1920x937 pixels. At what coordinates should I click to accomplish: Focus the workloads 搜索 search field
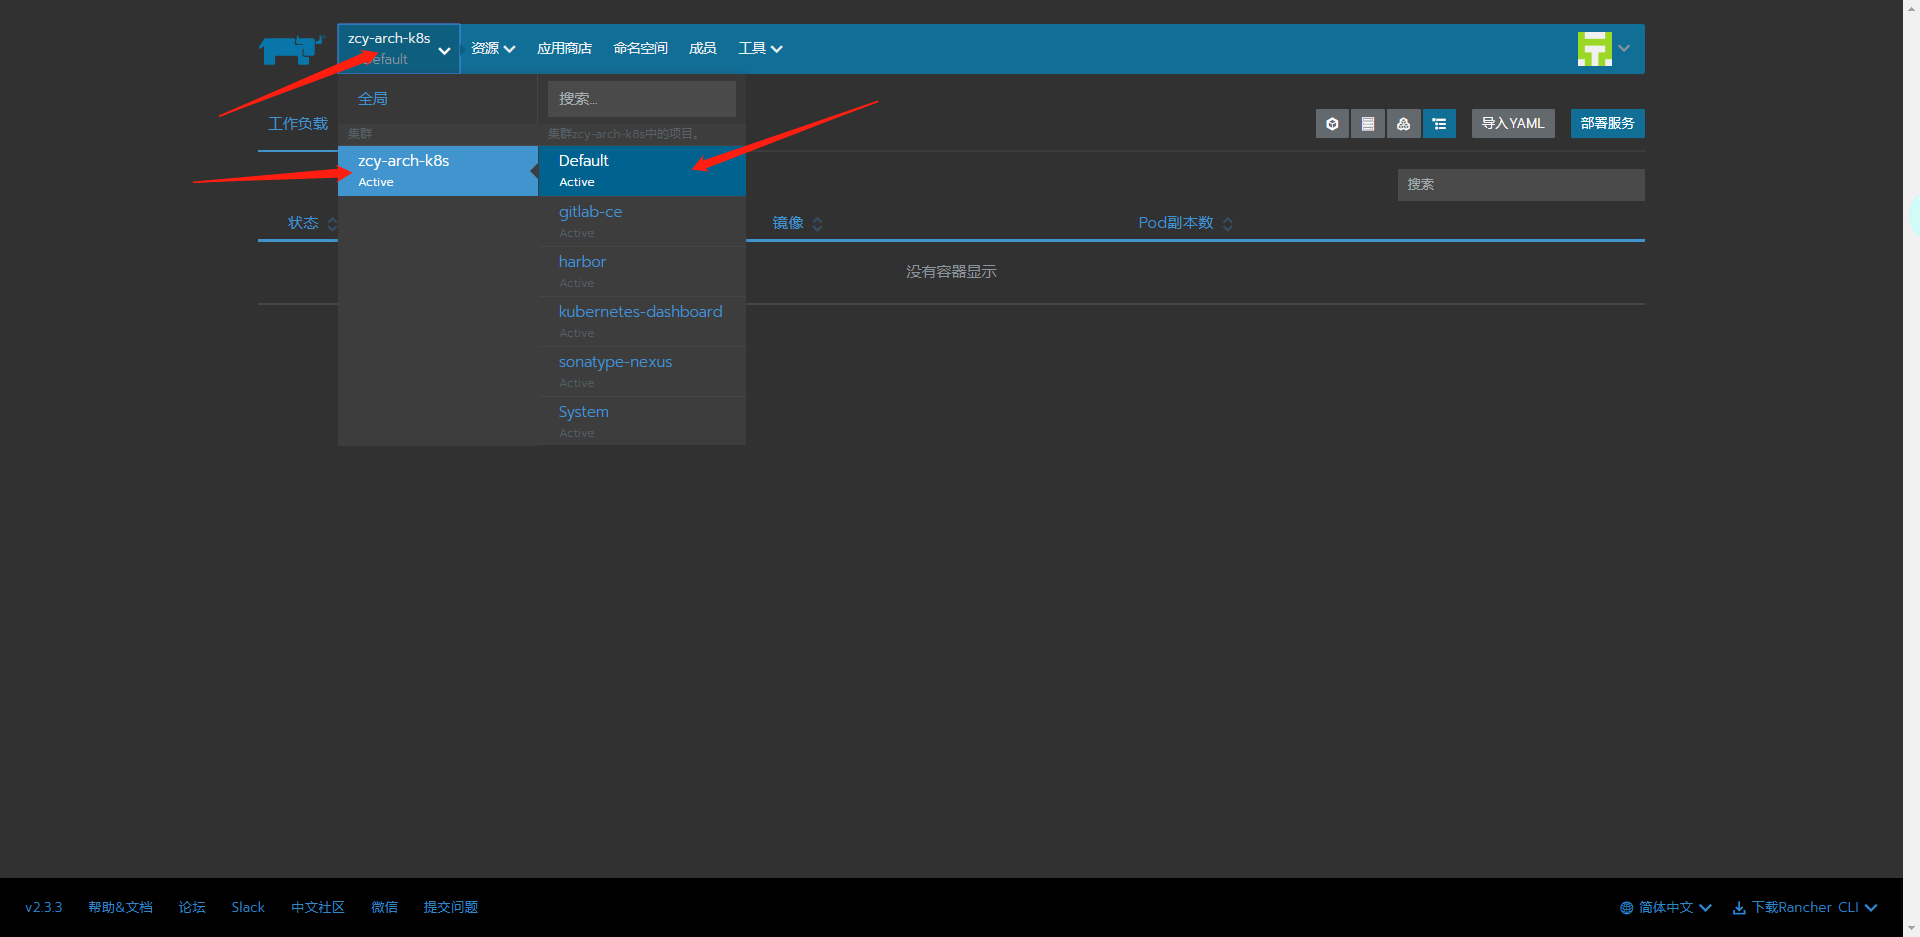(x=1521, y=185)
